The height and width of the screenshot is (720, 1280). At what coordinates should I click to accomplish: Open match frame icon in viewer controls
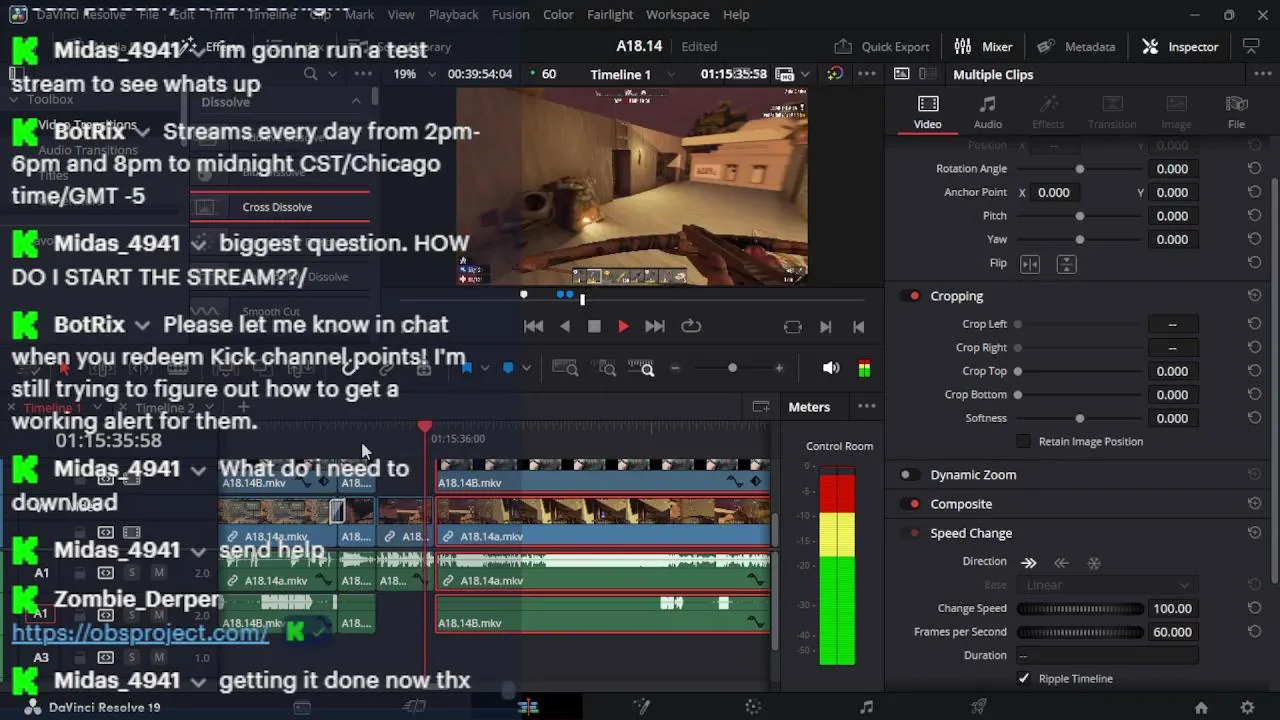(x=793, y=326)
